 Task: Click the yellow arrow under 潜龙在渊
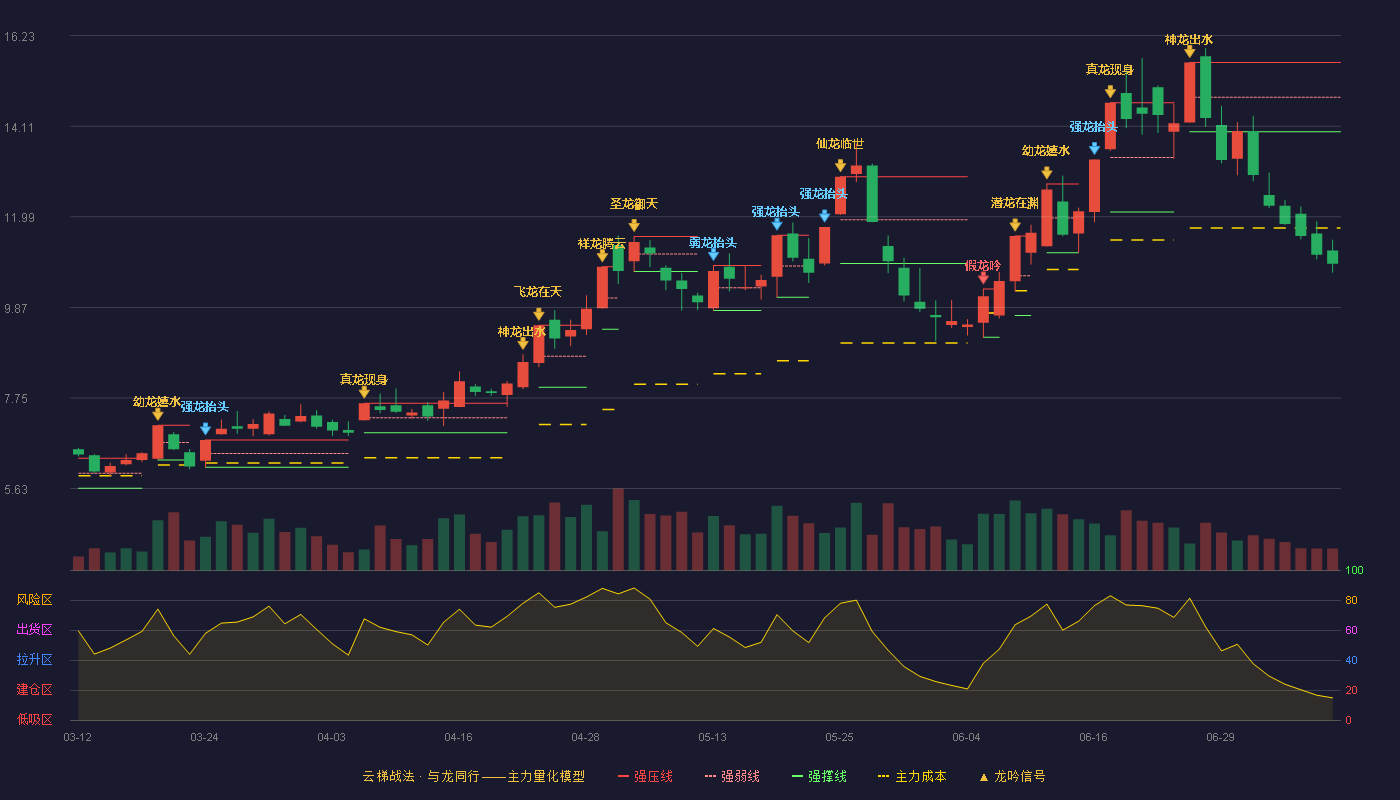[x=1015, y=225]
